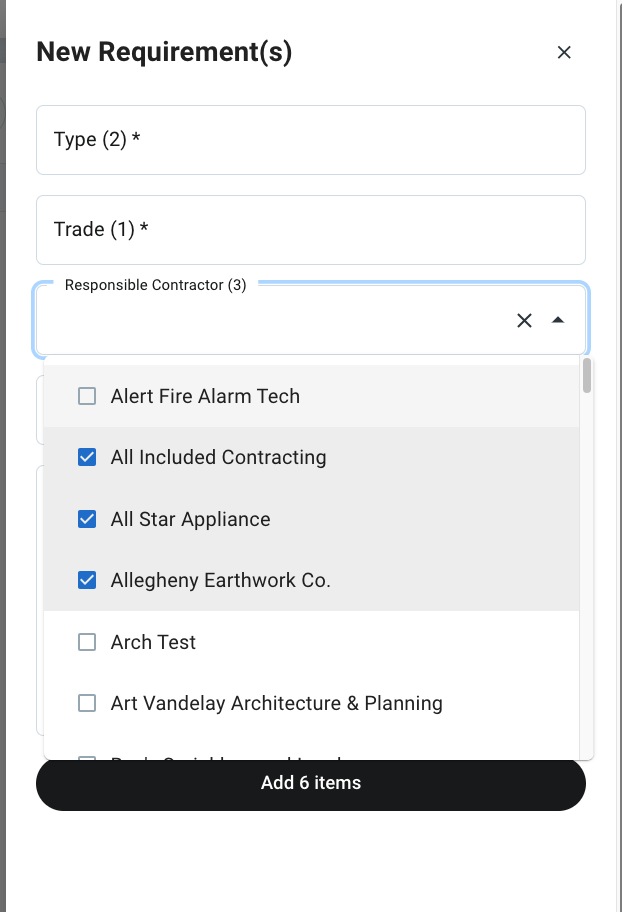Open the Trade dropdown
Image resolution: width=622 pixels, height=912 pixels.
click(x=311, y=229)
